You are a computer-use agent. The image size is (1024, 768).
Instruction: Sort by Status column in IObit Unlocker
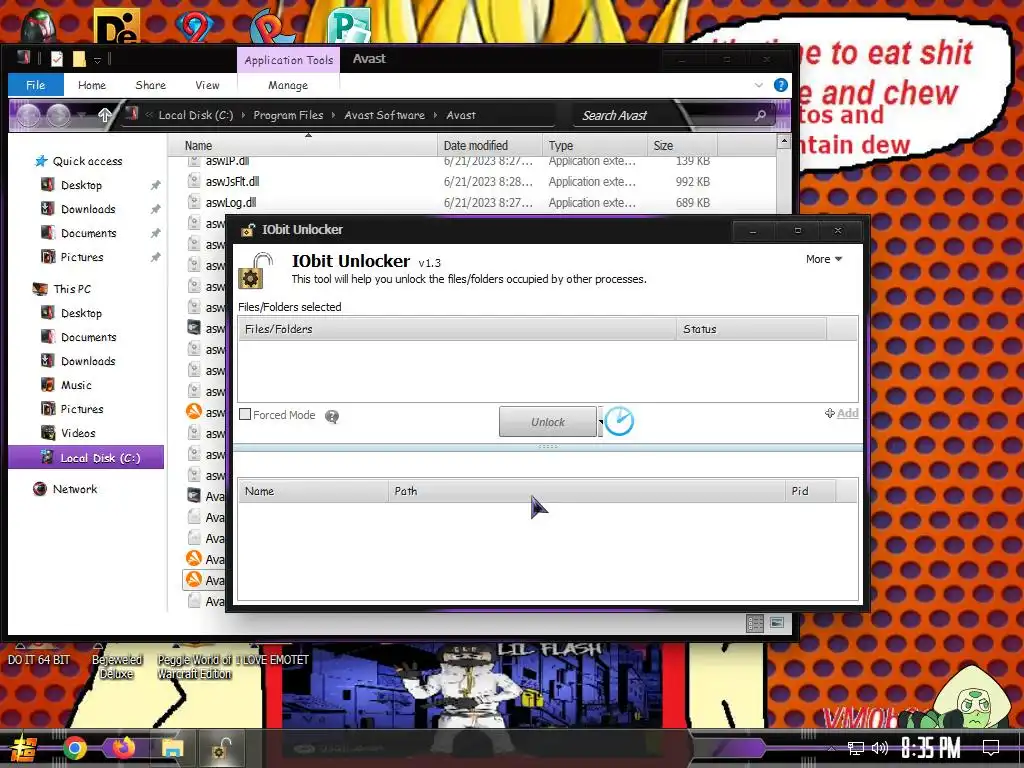coord(751,329)
